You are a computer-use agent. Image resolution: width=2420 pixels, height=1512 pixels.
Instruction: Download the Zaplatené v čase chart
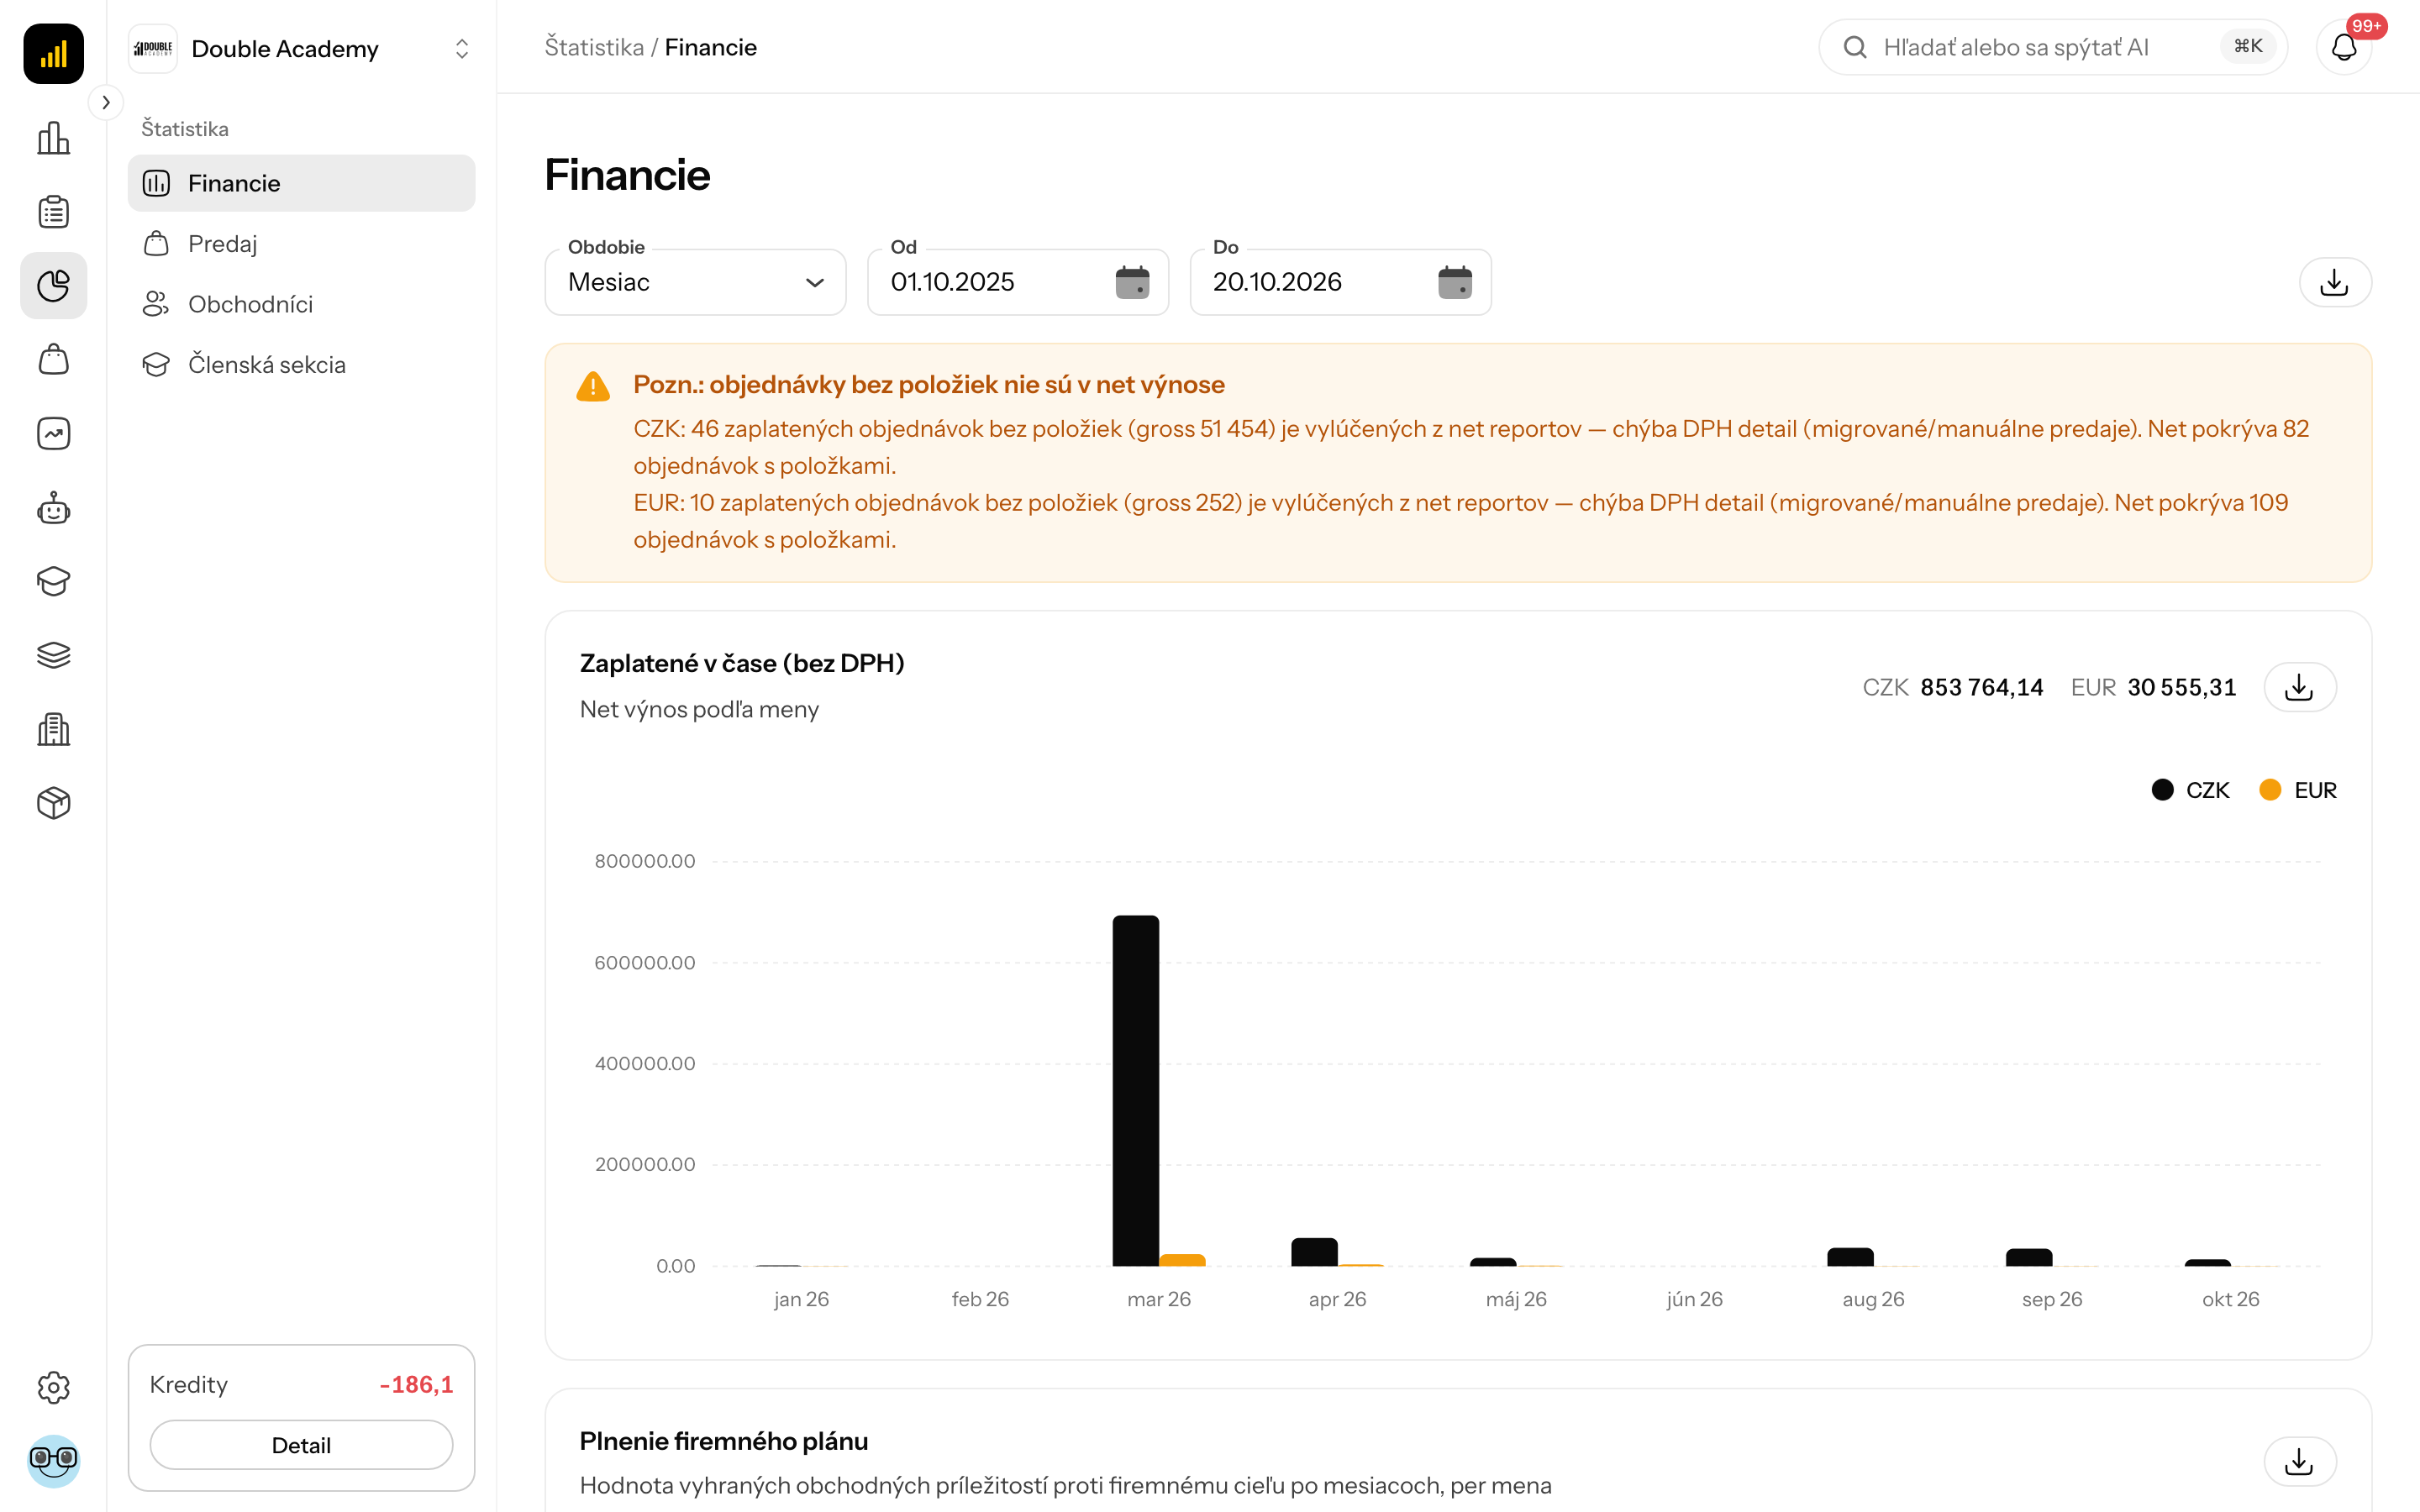[x=2299, y=687]
